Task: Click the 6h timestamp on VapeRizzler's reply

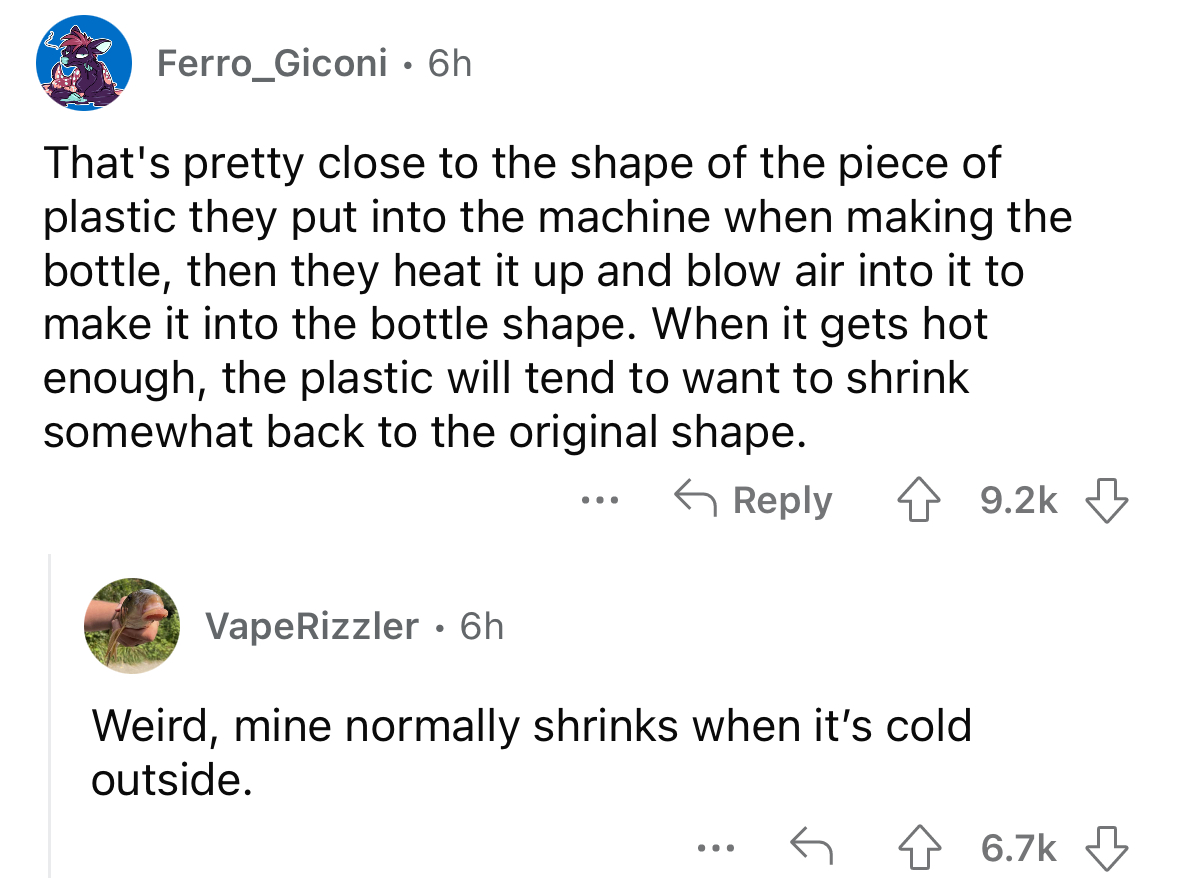Action: pyautogui.click(x=481, y=625)
